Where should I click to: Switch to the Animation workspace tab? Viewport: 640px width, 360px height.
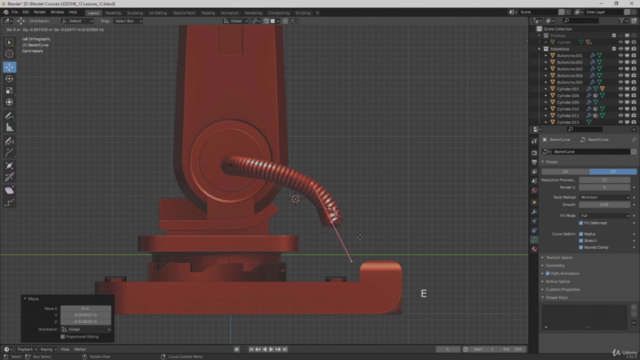pos(230,13)
